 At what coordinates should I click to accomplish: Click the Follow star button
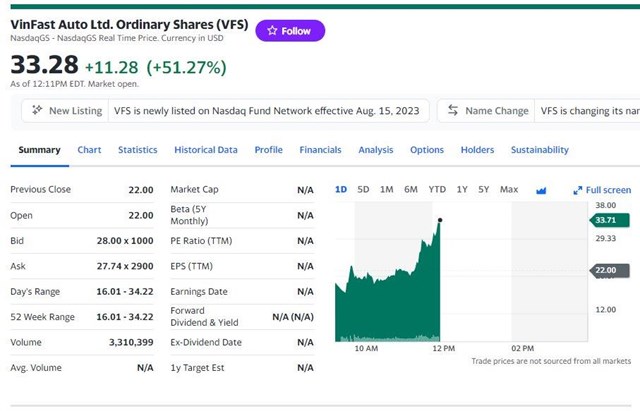290,31
